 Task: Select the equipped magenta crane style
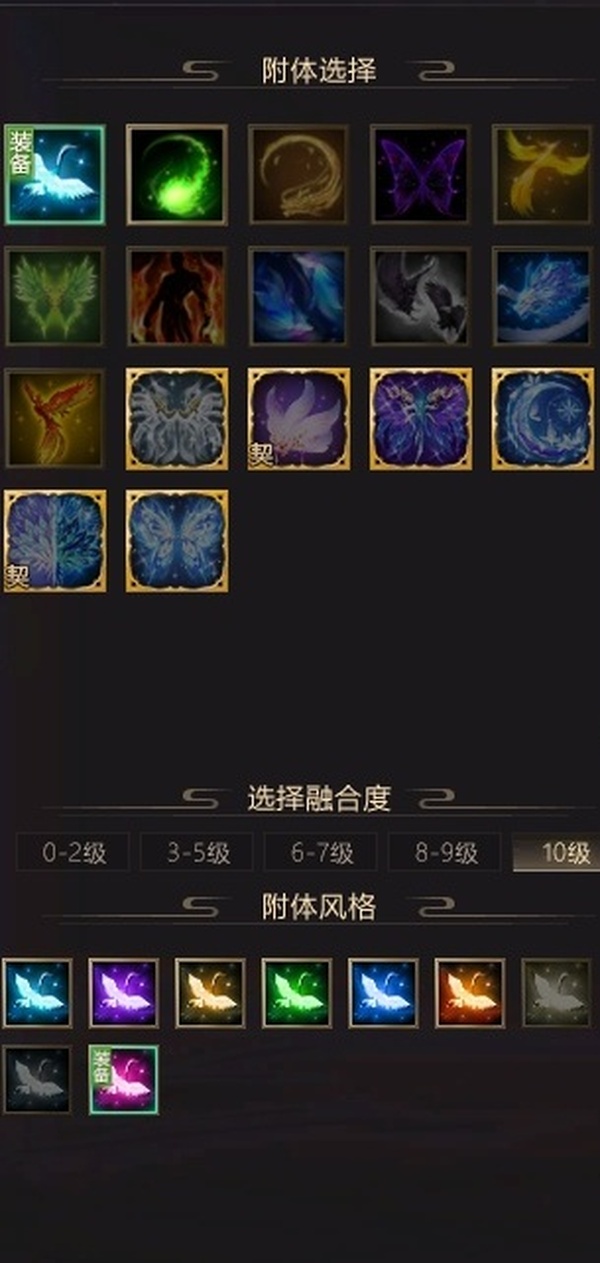[124, 1080]
